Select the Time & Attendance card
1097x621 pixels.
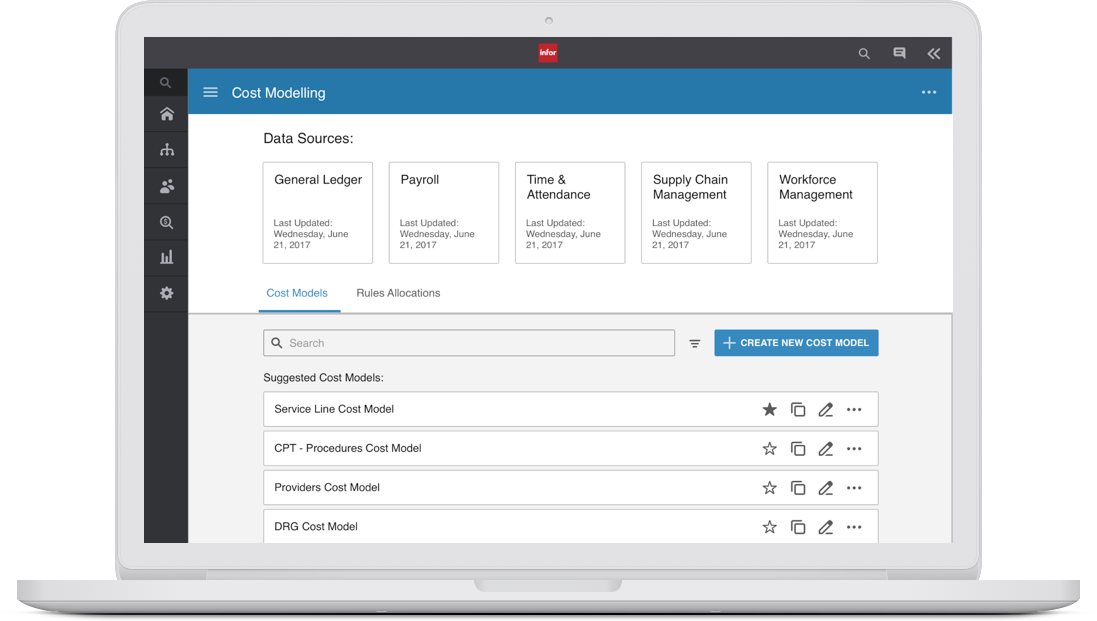[x=569, y=213]
